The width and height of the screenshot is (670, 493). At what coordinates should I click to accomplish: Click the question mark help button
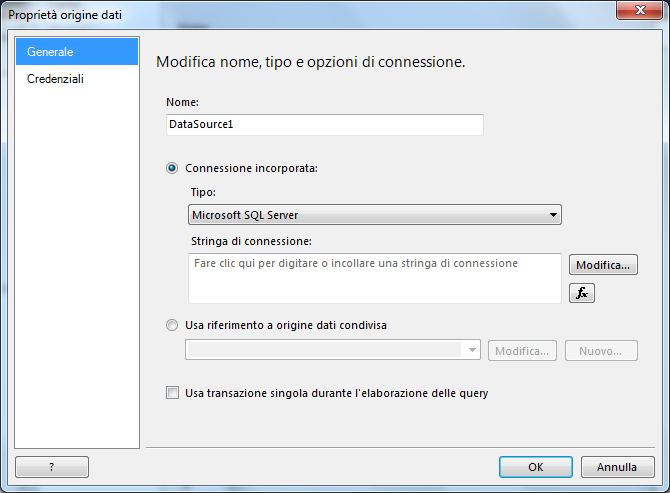52,467
